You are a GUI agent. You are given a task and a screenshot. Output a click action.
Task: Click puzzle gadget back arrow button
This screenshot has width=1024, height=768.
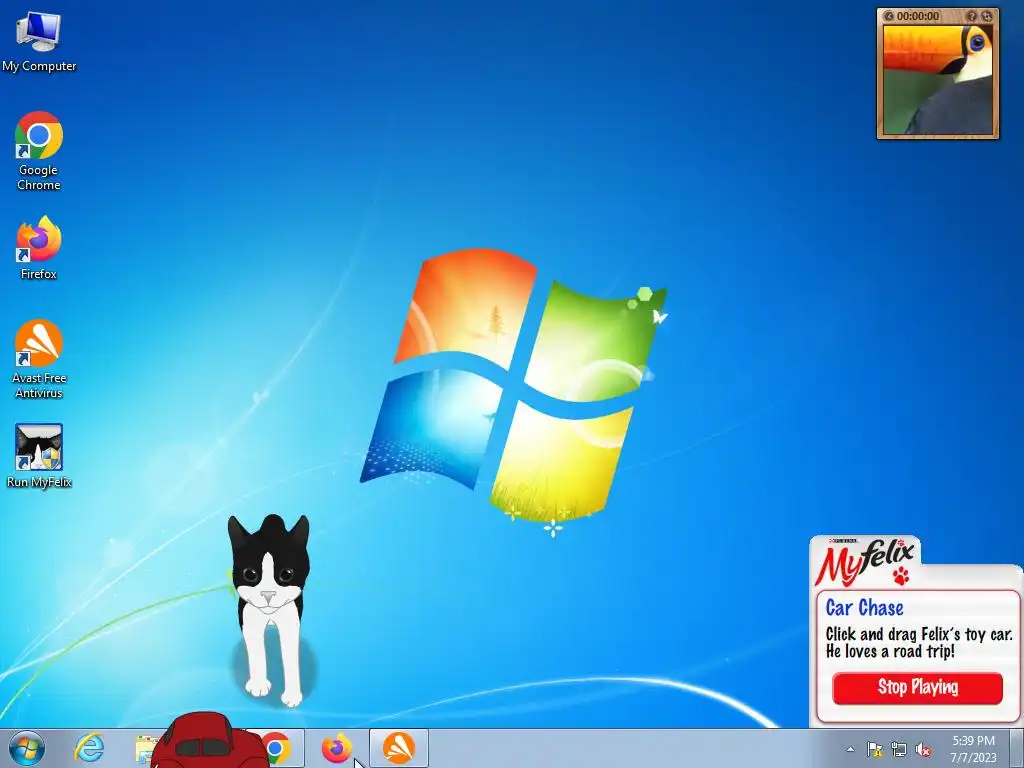pos(888,16)
